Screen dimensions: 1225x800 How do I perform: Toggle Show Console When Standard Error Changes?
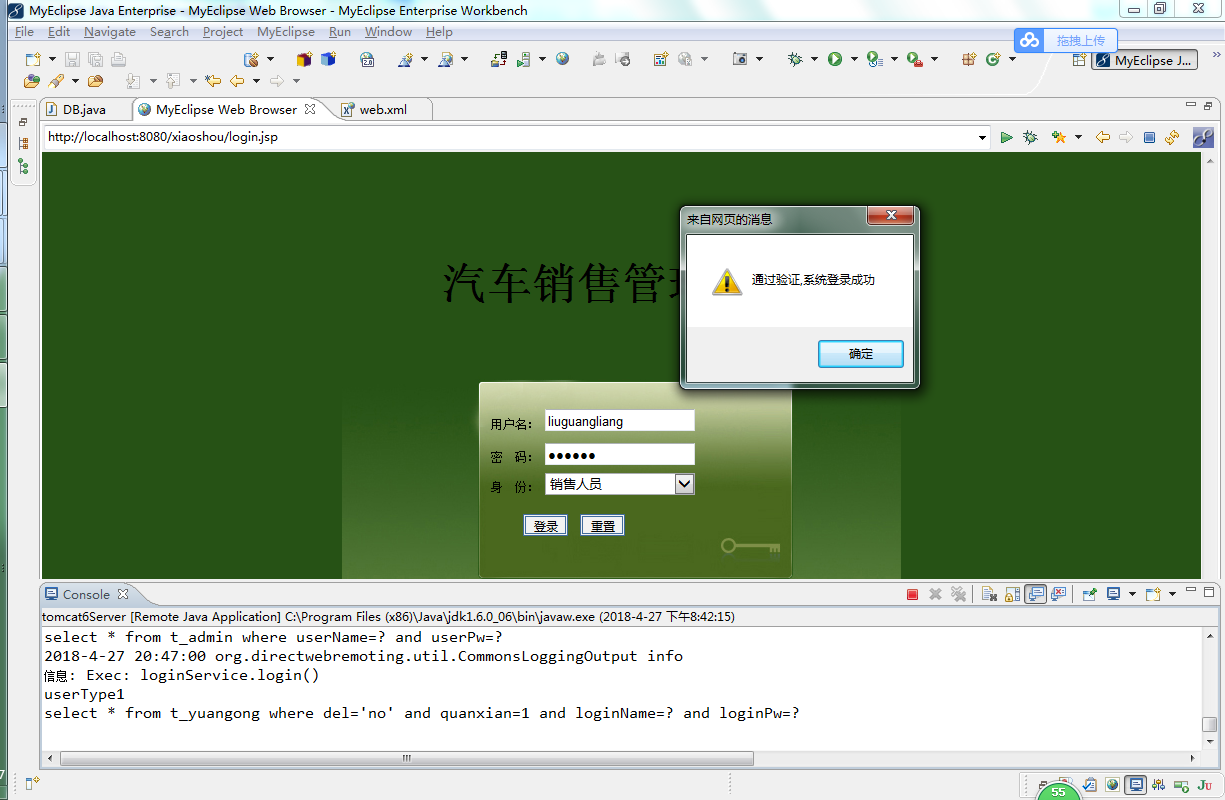[1059, 594]
